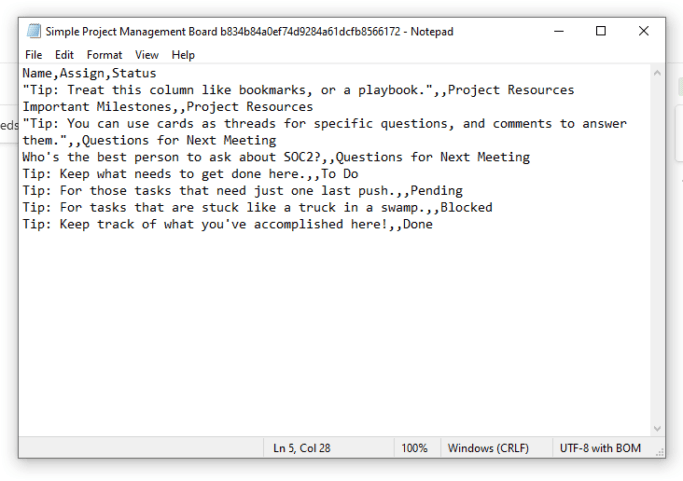Click the Ln 5, Col 28 status field
Image resolution: width=683 pixels, height=481 pixels.
[x=301, y=448]
